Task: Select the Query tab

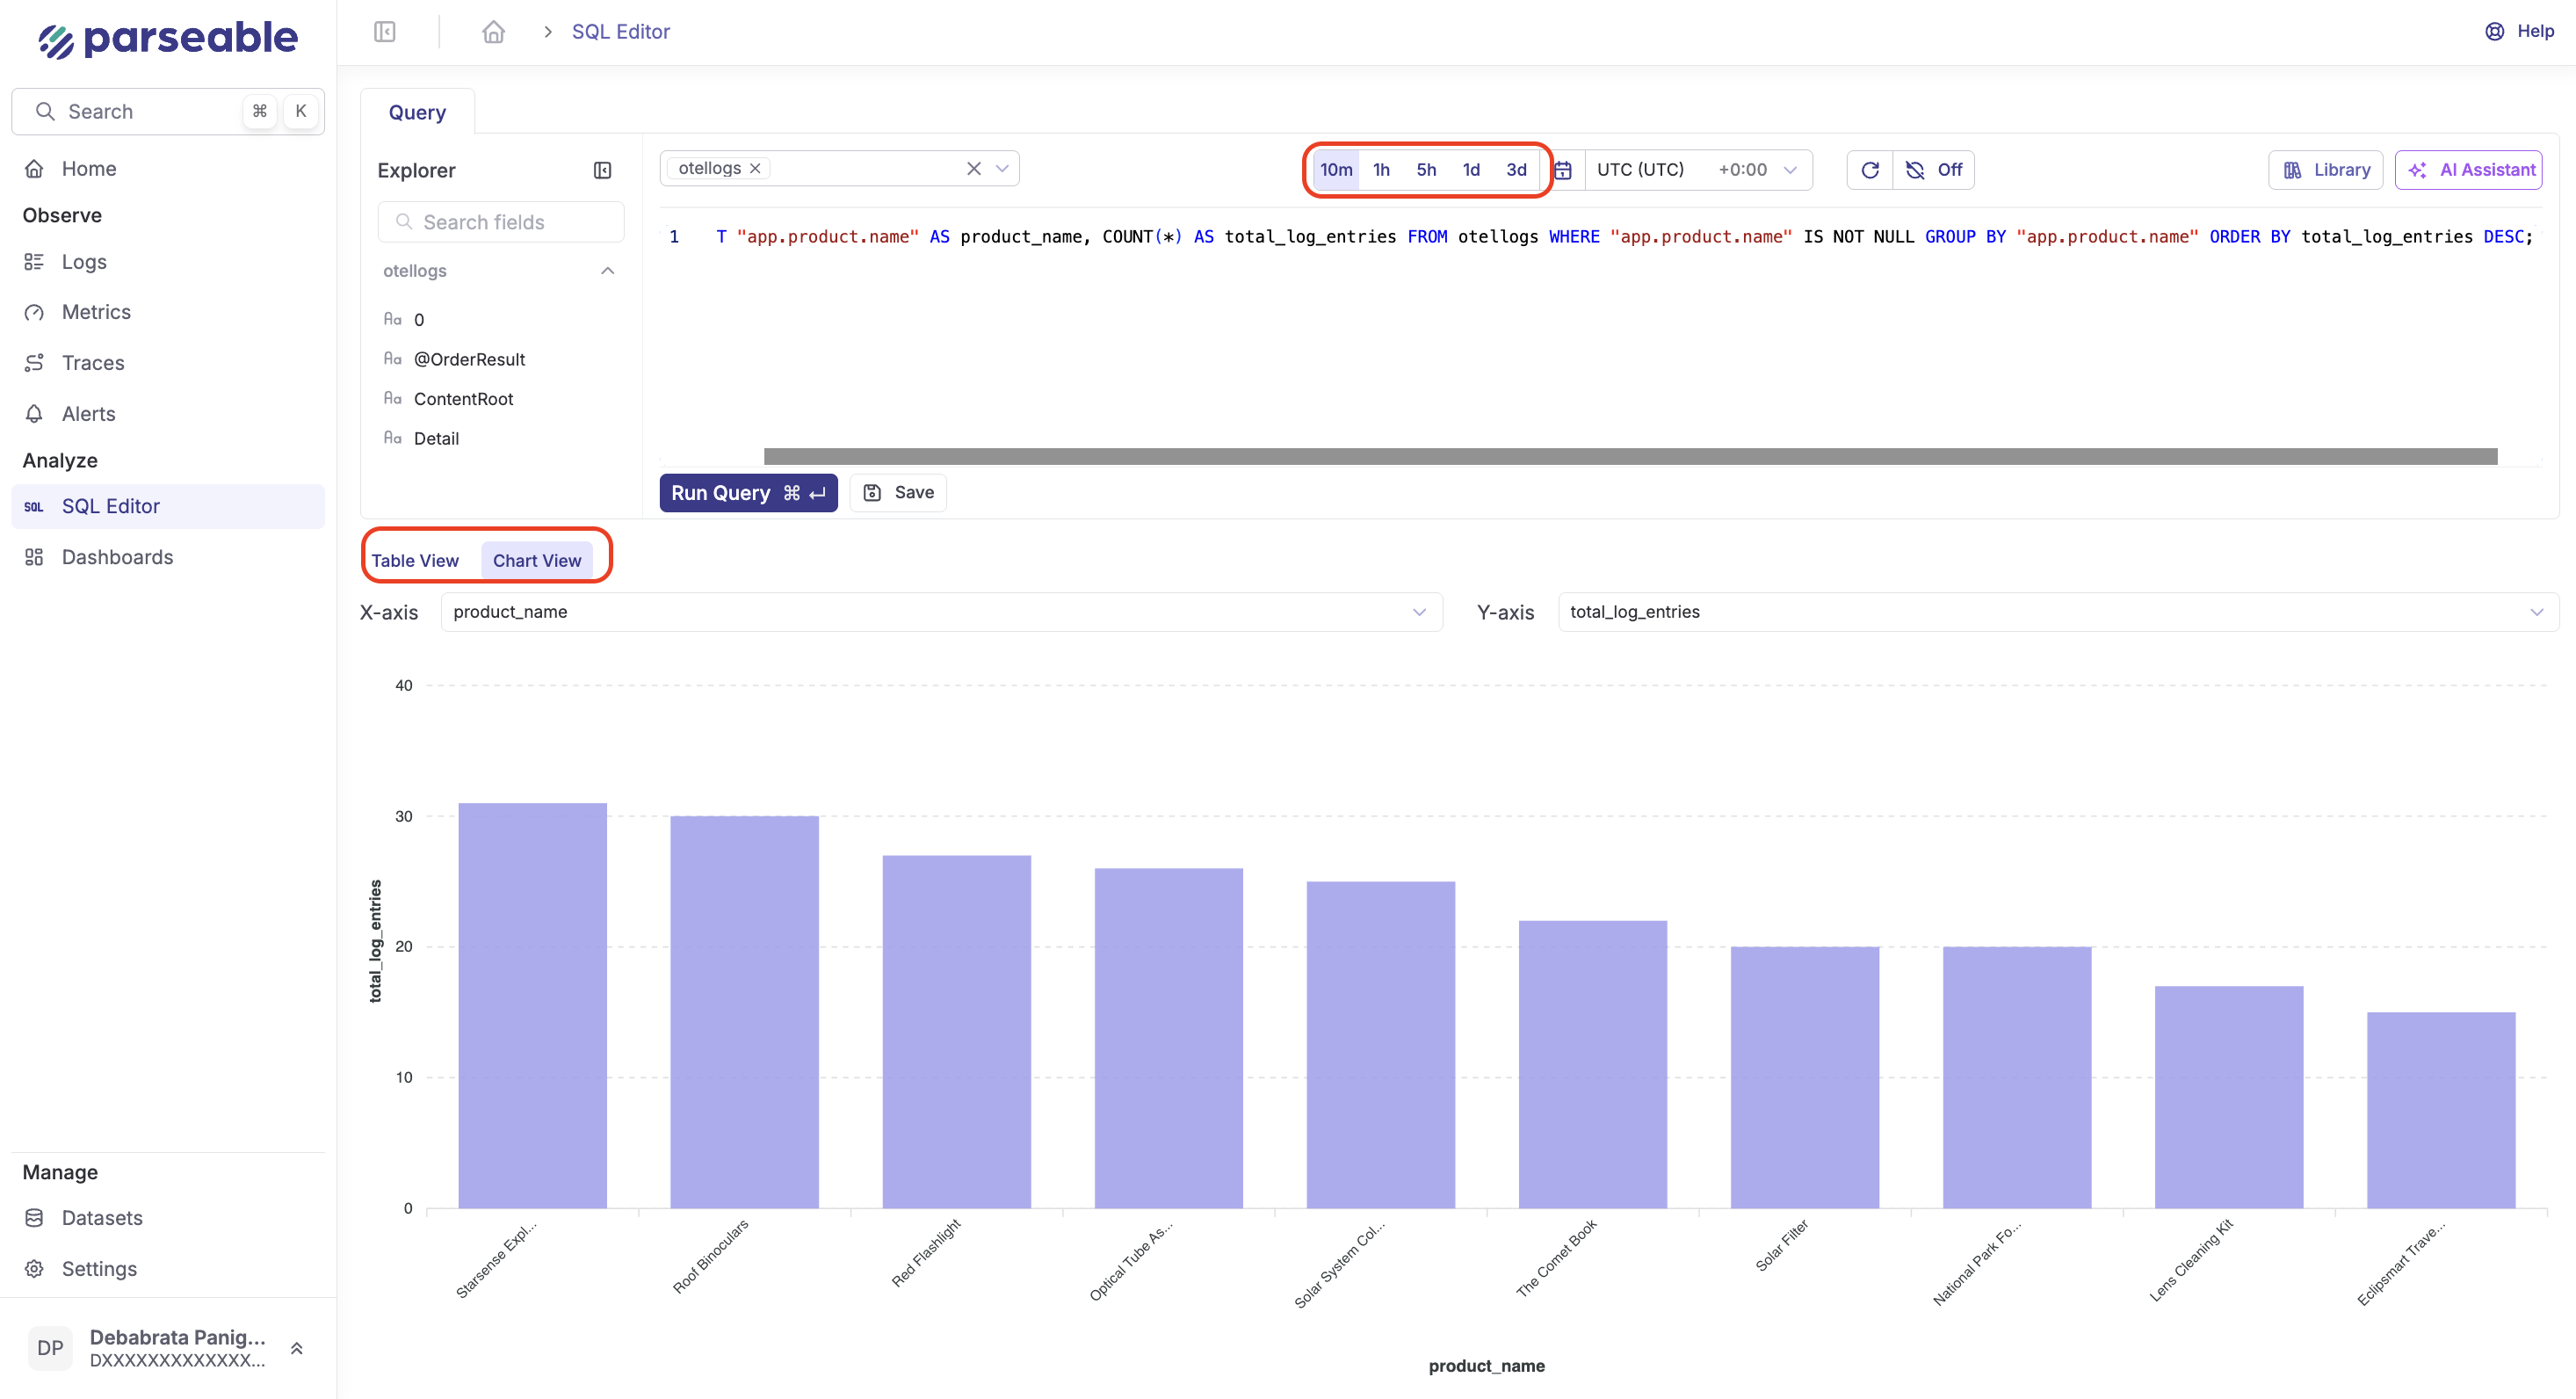Action: pos(417,113)
